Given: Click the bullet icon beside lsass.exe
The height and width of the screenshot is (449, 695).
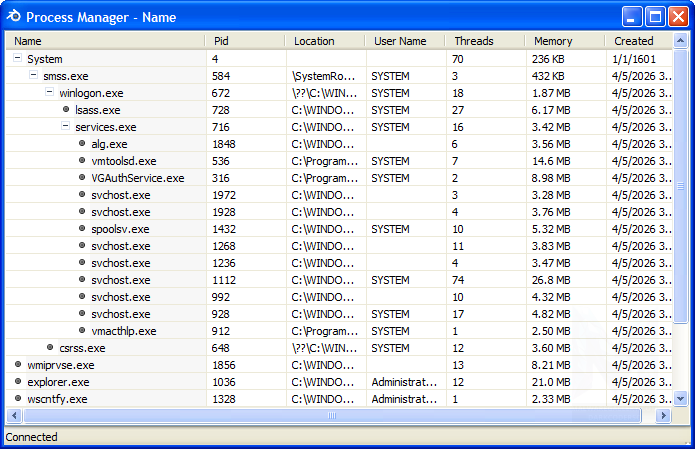Looking at the screenshot, I should 66,110.
